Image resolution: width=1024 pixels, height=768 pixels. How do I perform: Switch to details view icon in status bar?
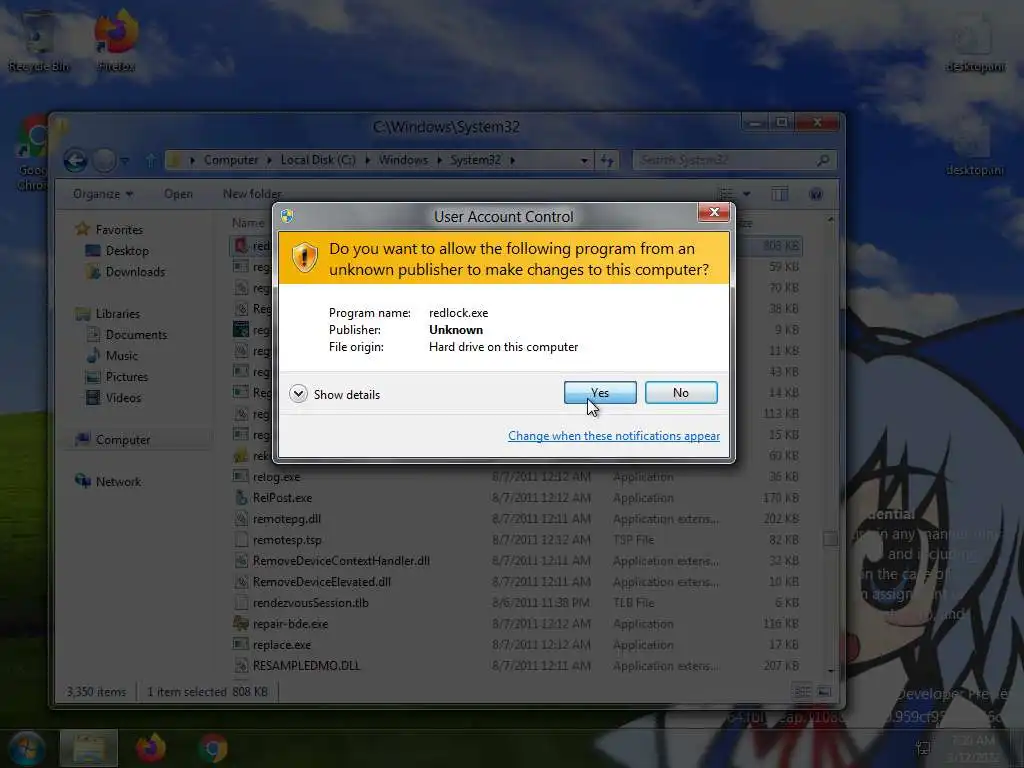(x=803, y=691)
